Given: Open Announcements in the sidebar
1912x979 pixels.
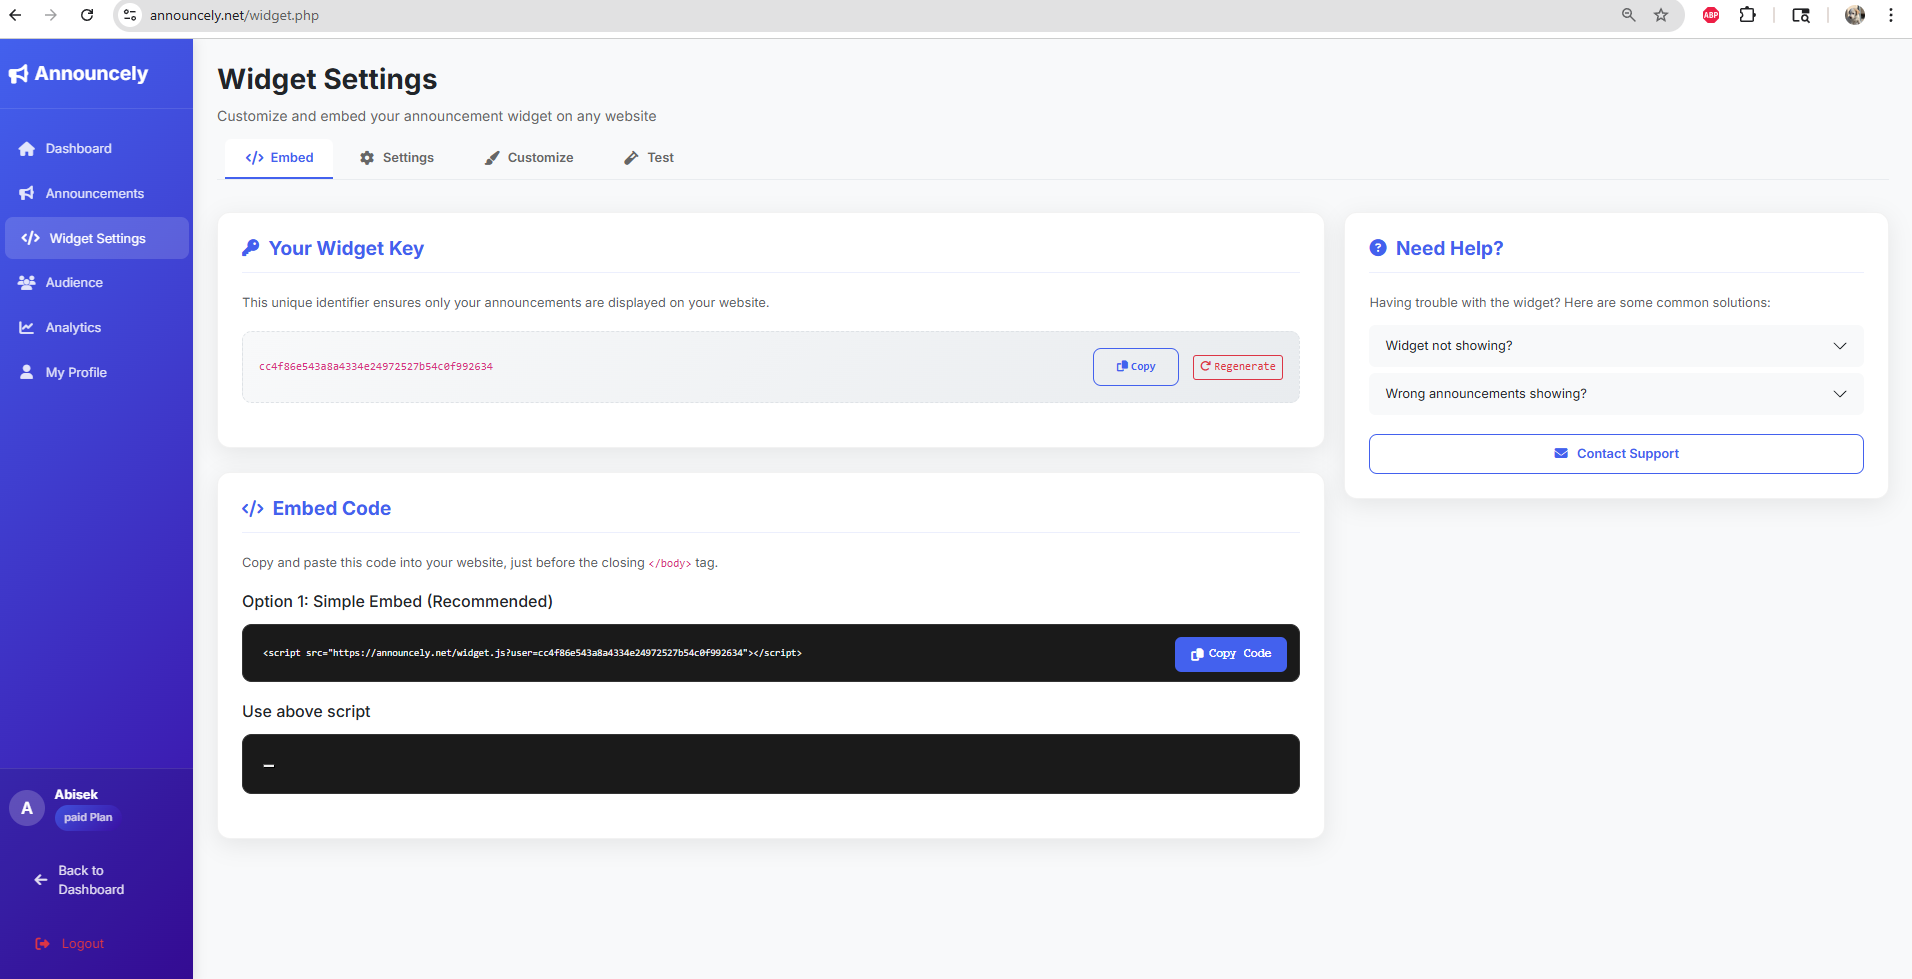Looking at the screenshot, I should click(x=97, y=193).
